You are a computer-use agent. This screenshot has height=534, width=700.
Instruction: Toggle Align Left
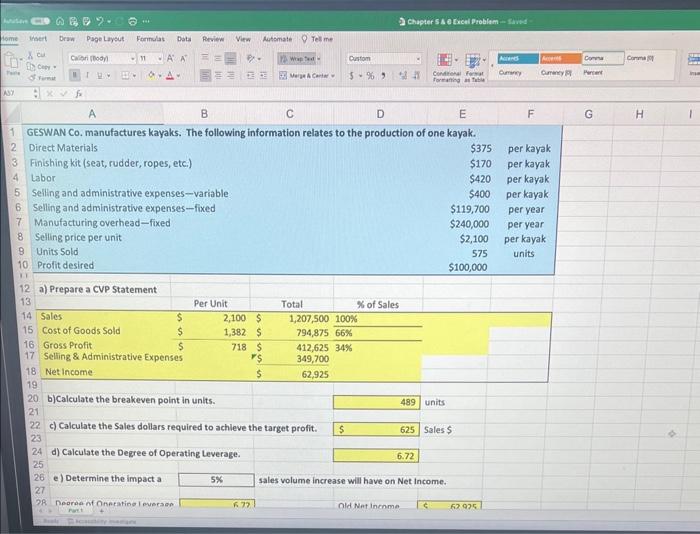coord(205,75)
